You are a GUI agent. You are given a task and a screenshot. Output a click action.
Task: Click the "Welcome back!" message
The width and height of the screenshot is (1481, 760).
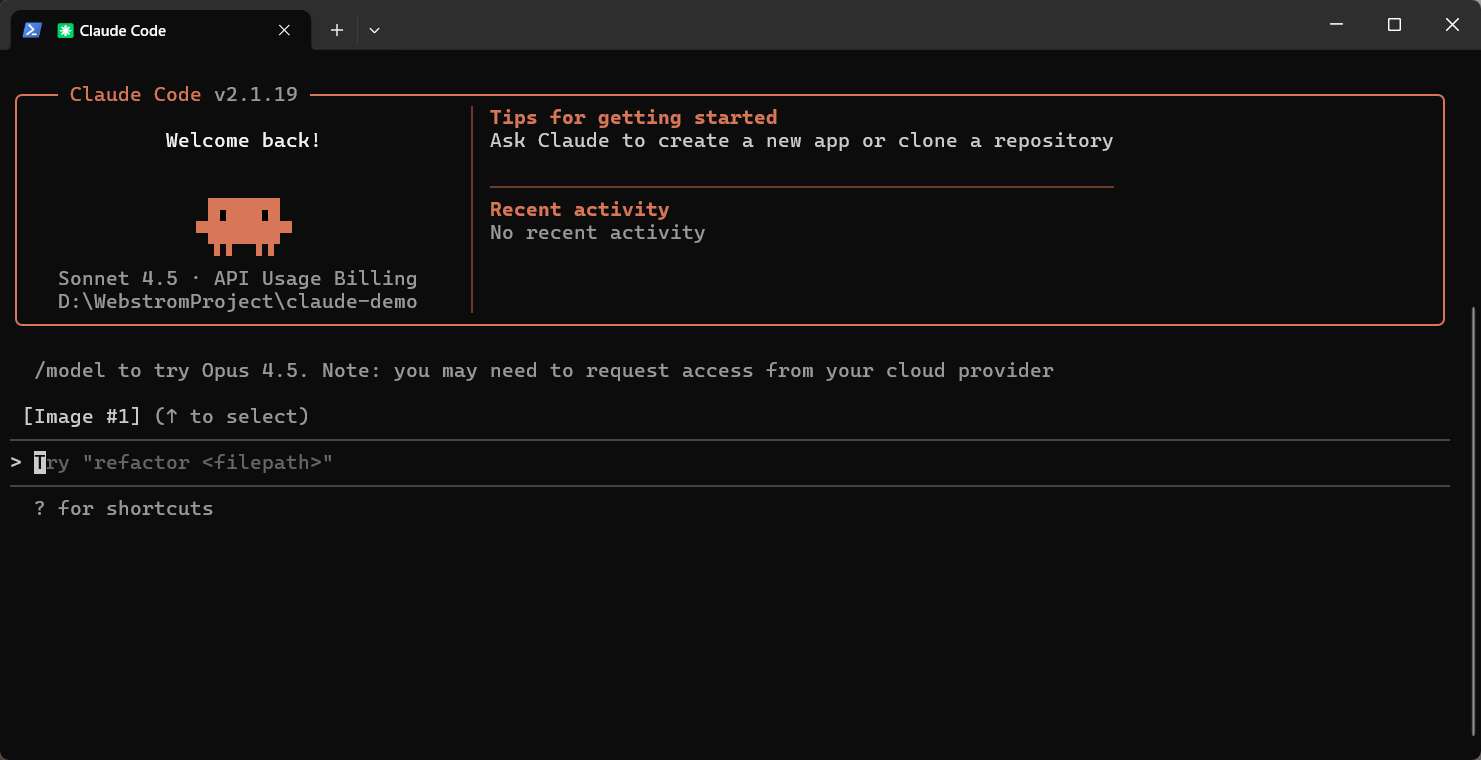tap(243, 140)
